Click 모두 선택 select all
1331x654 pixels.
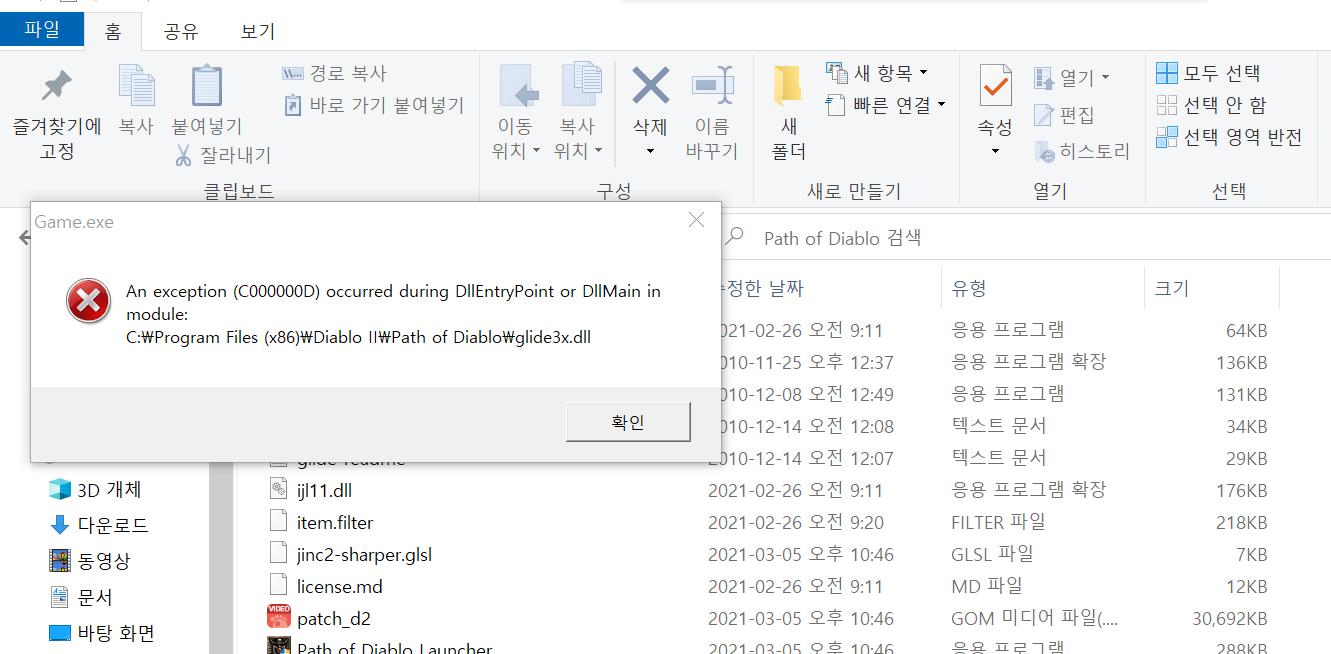click(1208, 73)
